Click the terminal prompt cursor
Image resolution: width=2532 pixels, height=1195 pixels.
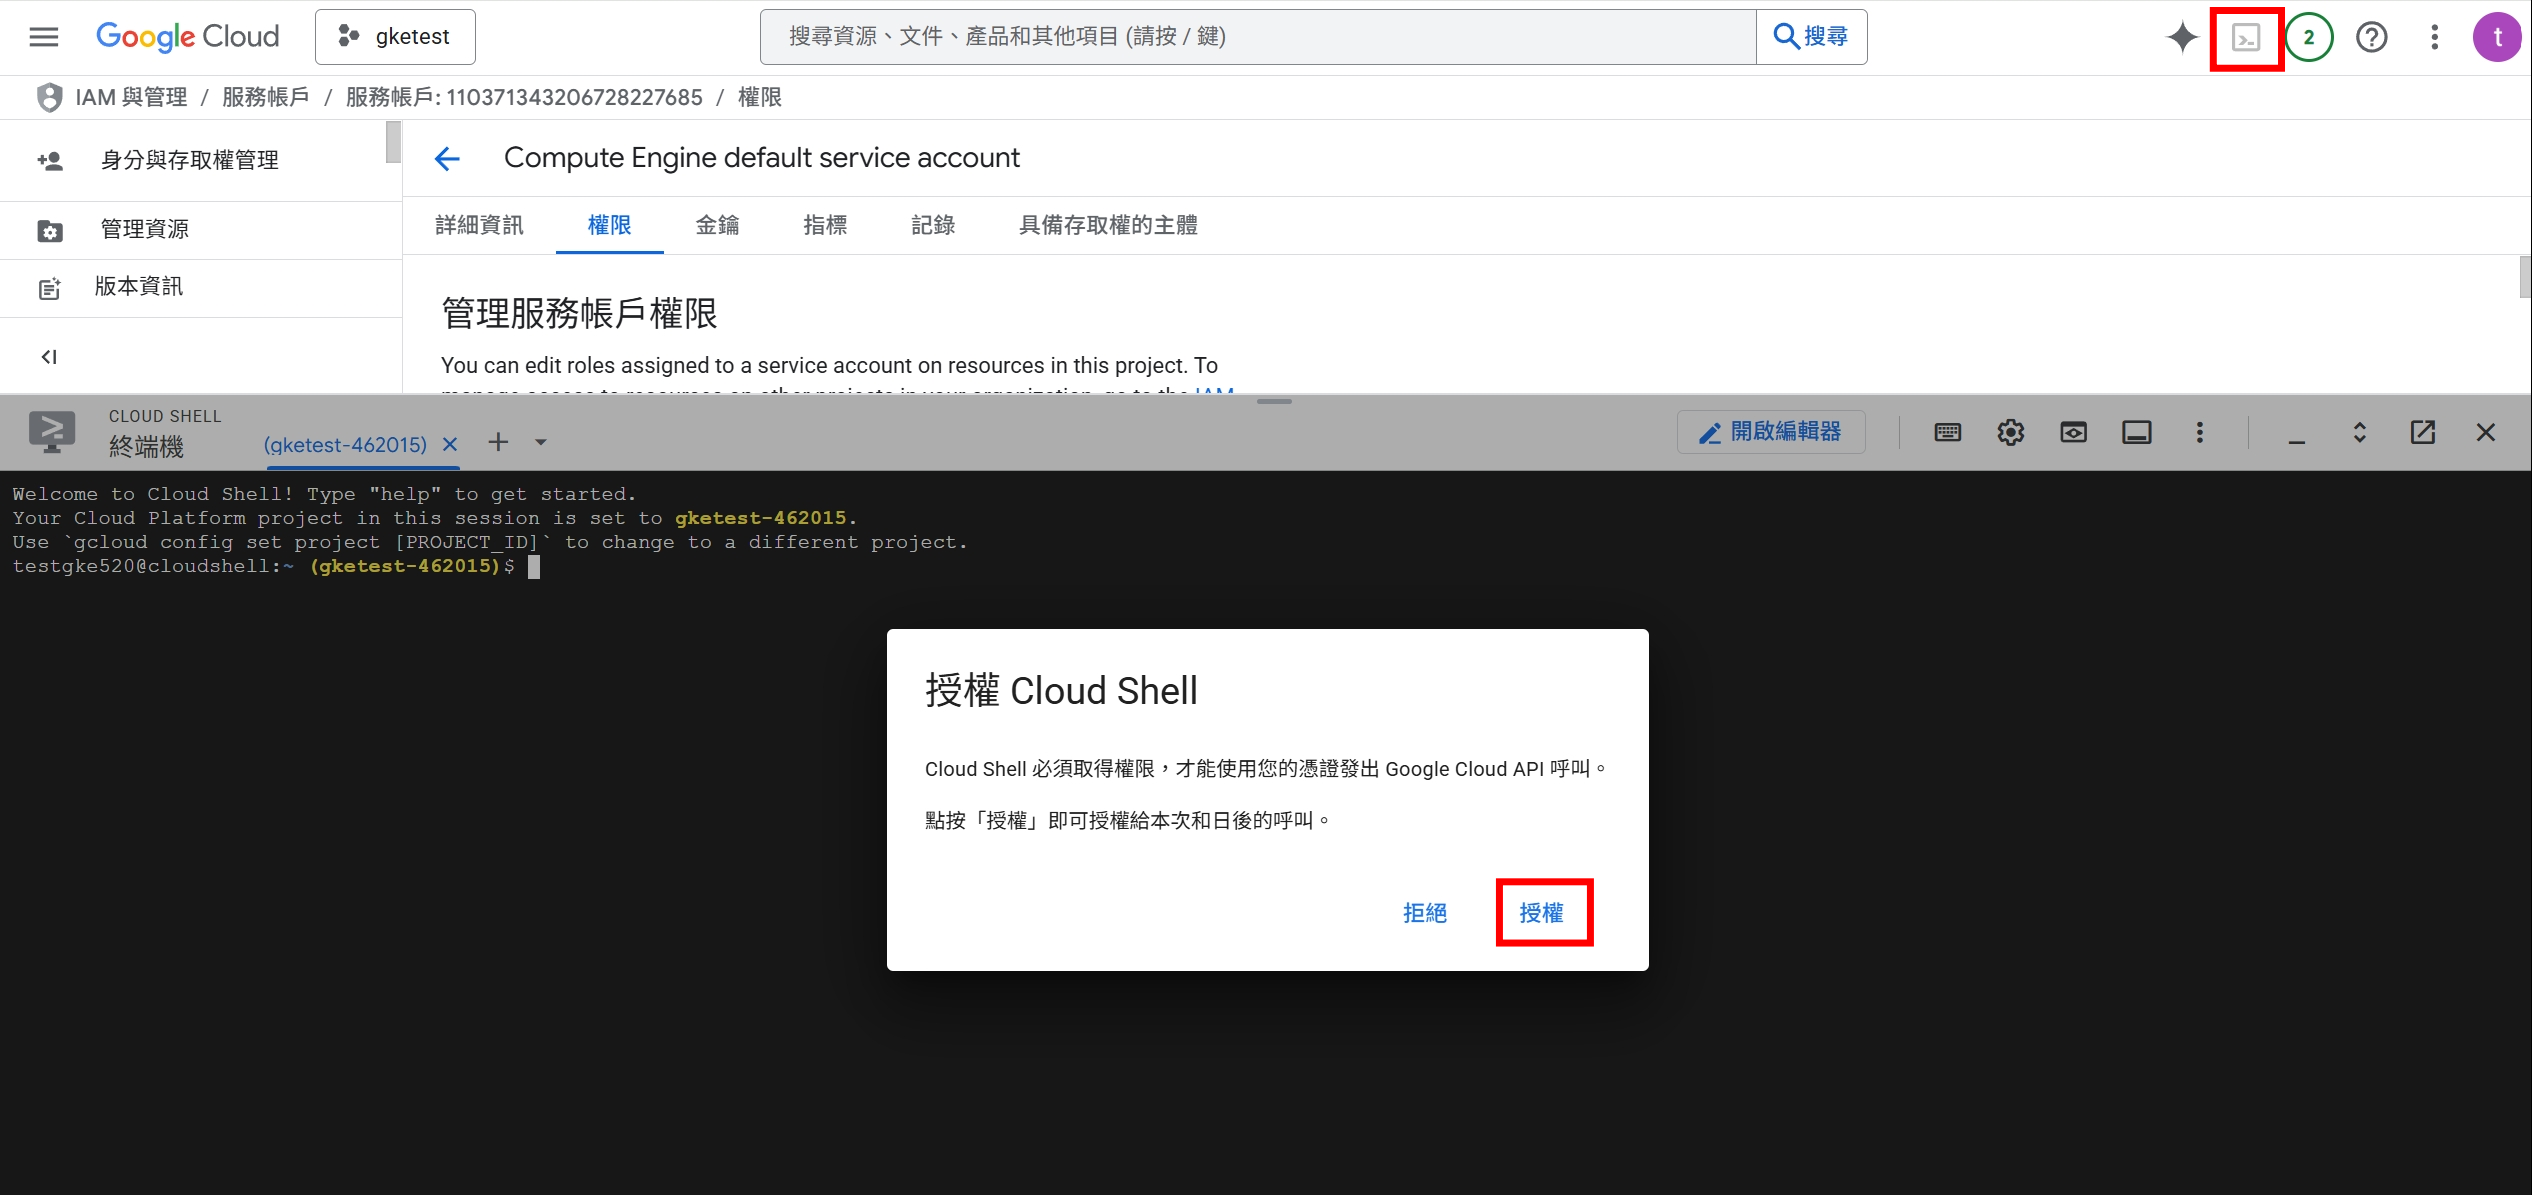(534, 567)
